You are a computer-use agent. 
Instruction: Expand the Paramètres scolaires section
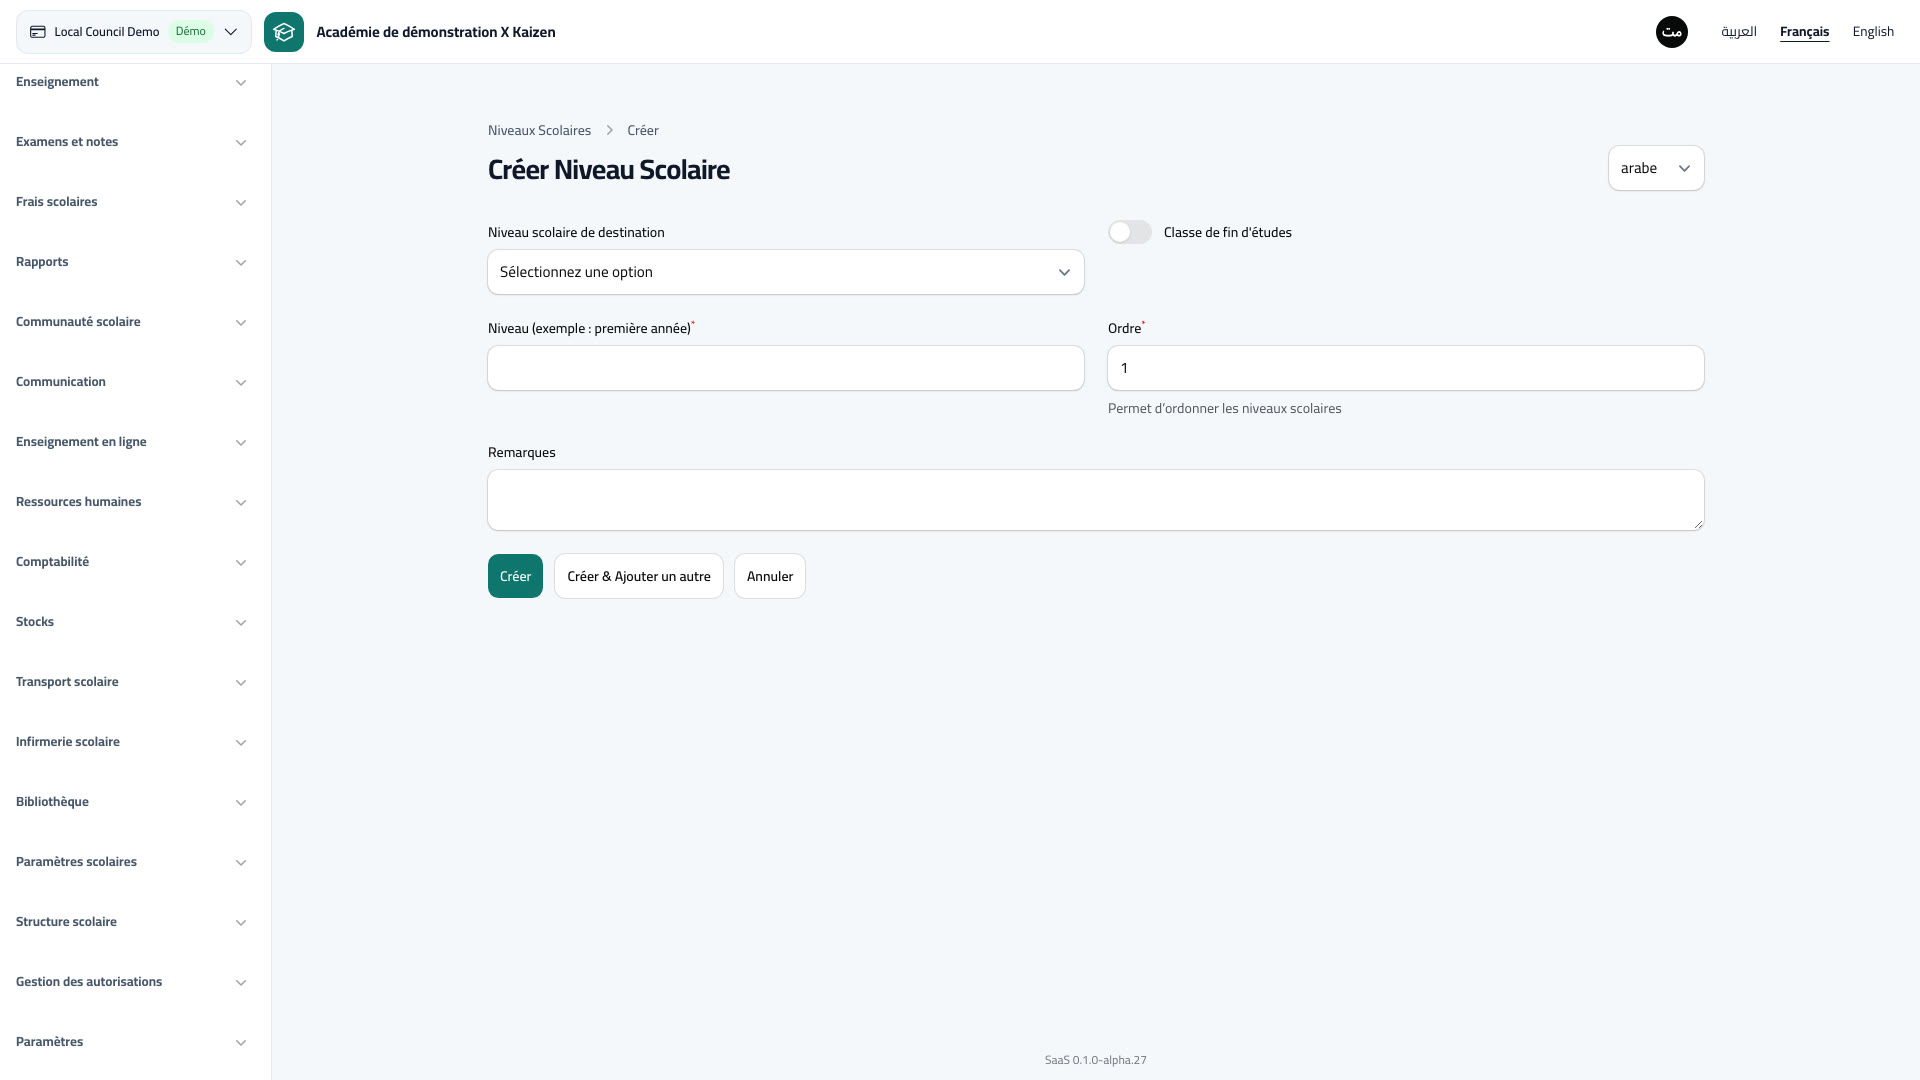pos(132,862)
